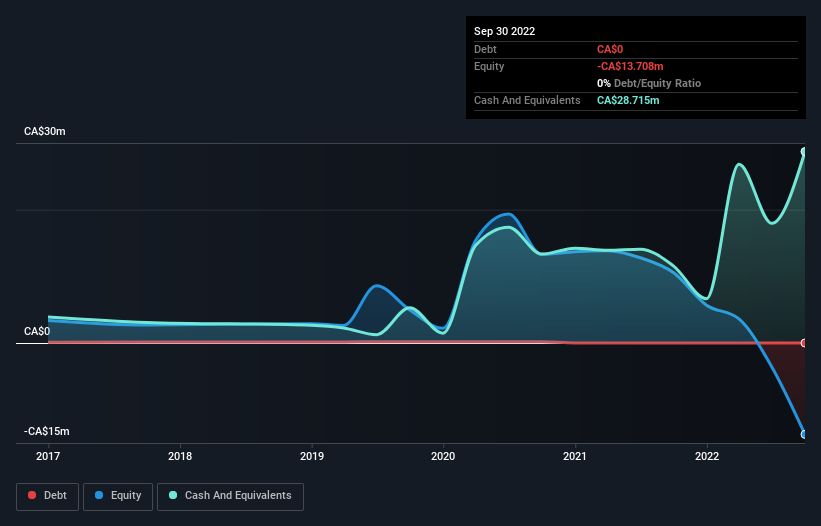821x526 pixels.
Task: Click the tooltip Debt row label
Action: [485, 49]
